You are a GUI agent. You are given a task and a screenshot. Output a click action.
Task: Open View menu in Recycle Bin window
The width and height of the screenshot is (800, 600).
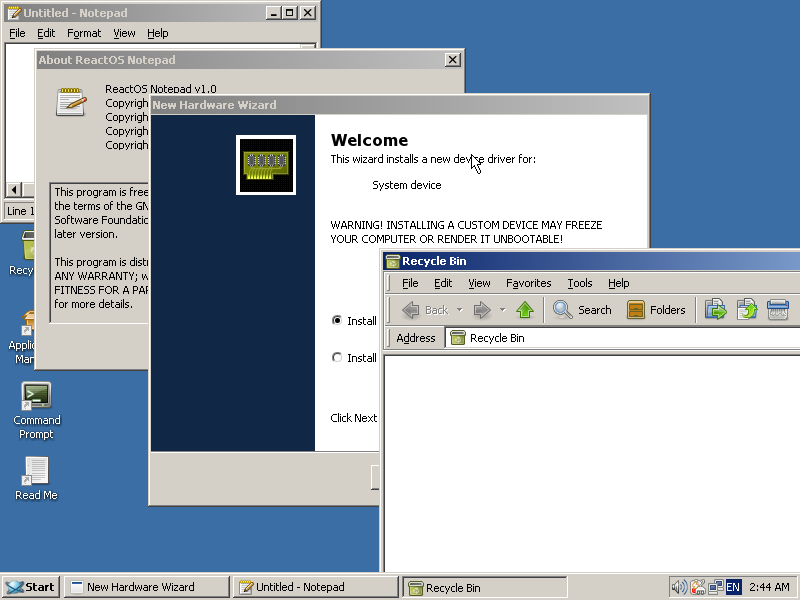(x=479, y=283)
